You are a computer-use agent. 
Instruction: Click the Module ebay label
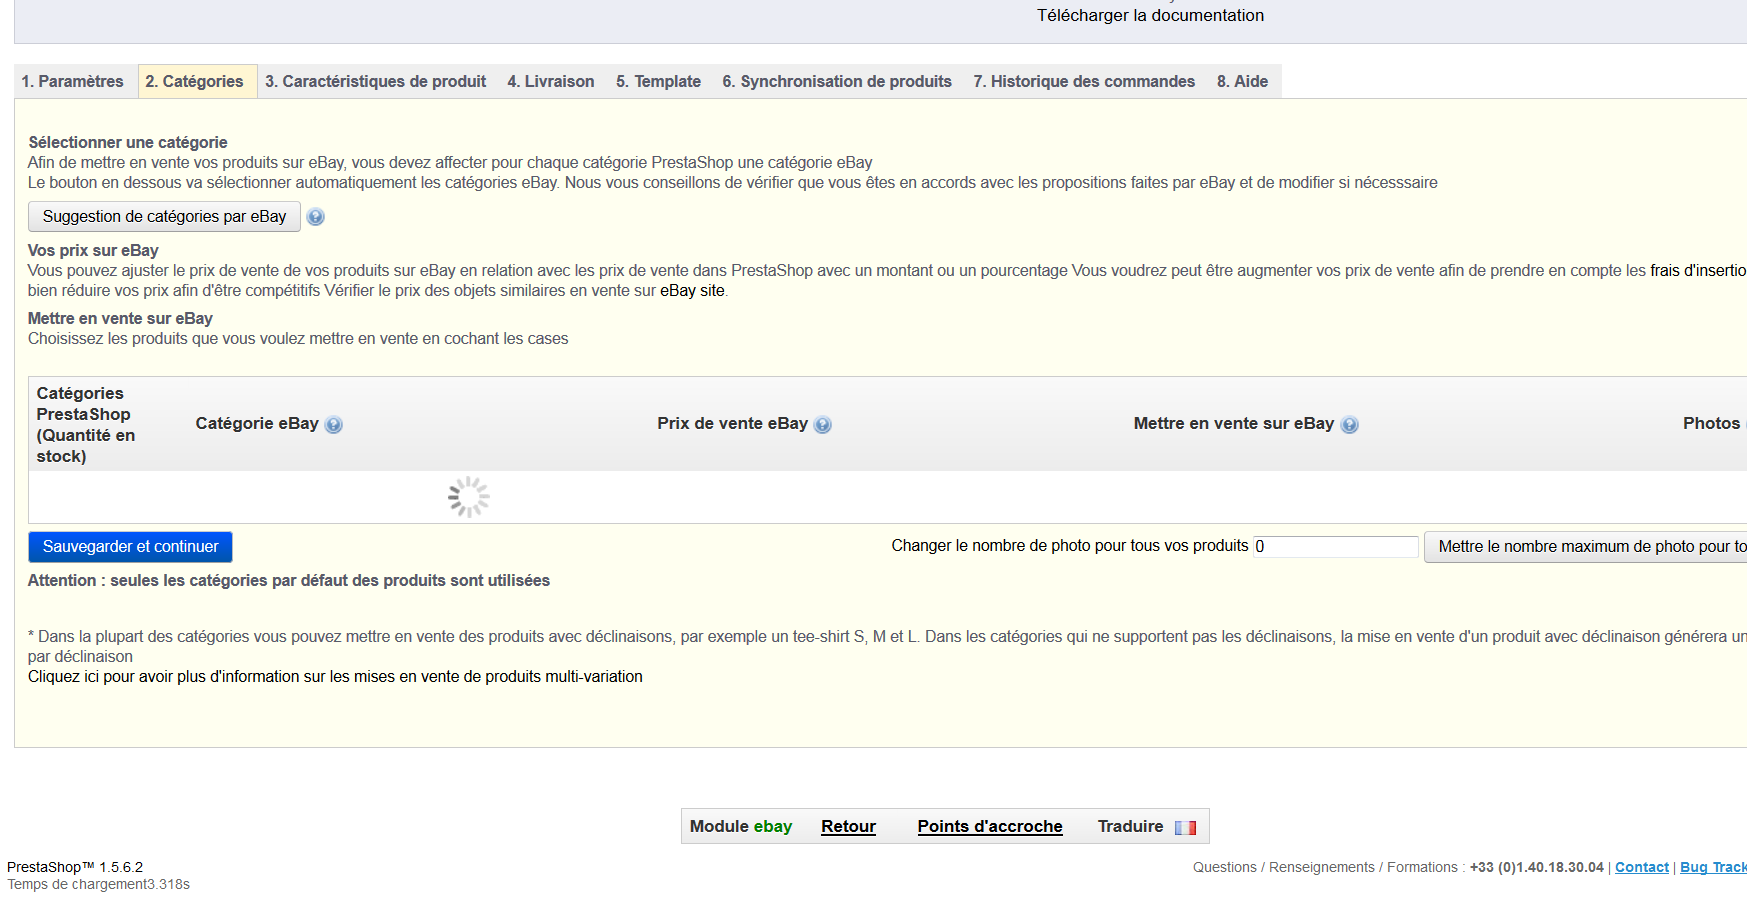tap(740, 827)
